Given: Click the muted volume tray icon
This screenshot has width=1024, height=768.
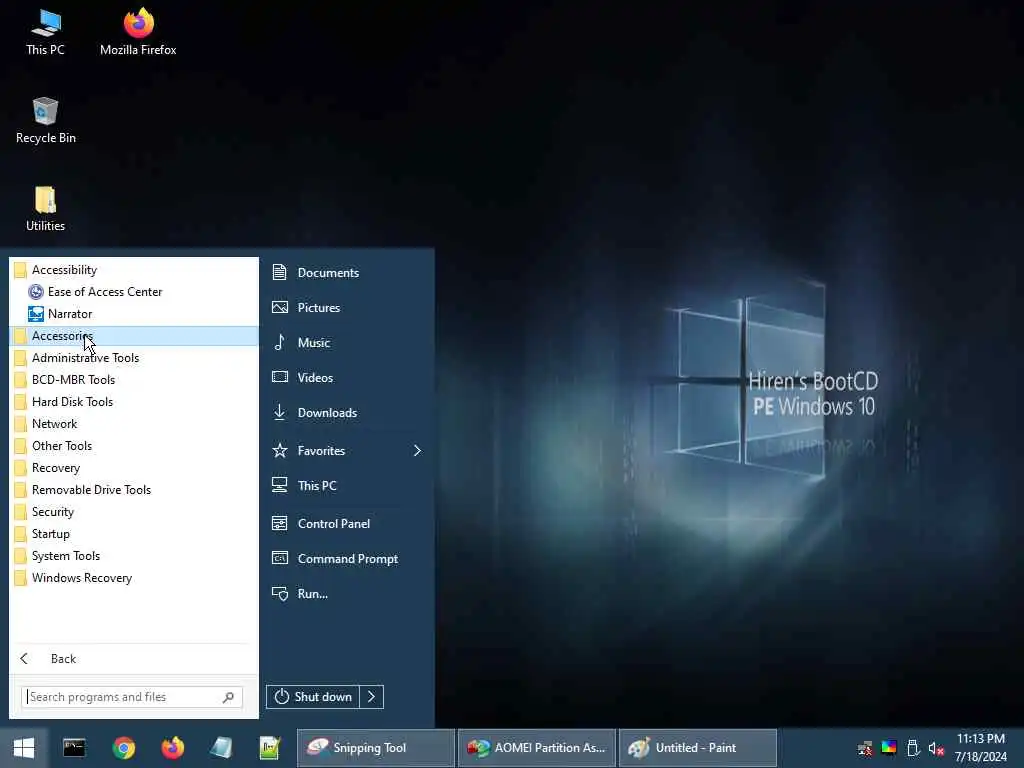Looking at the screenshot, I should pyautogui.click(x=936, y=748).
